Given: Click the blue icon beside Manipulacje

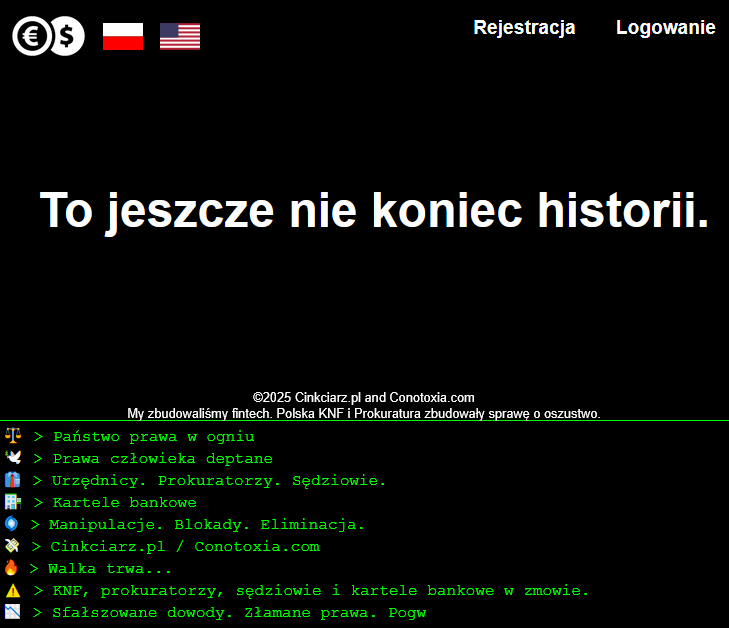Looking at the screenshot, I should point(11,524).
